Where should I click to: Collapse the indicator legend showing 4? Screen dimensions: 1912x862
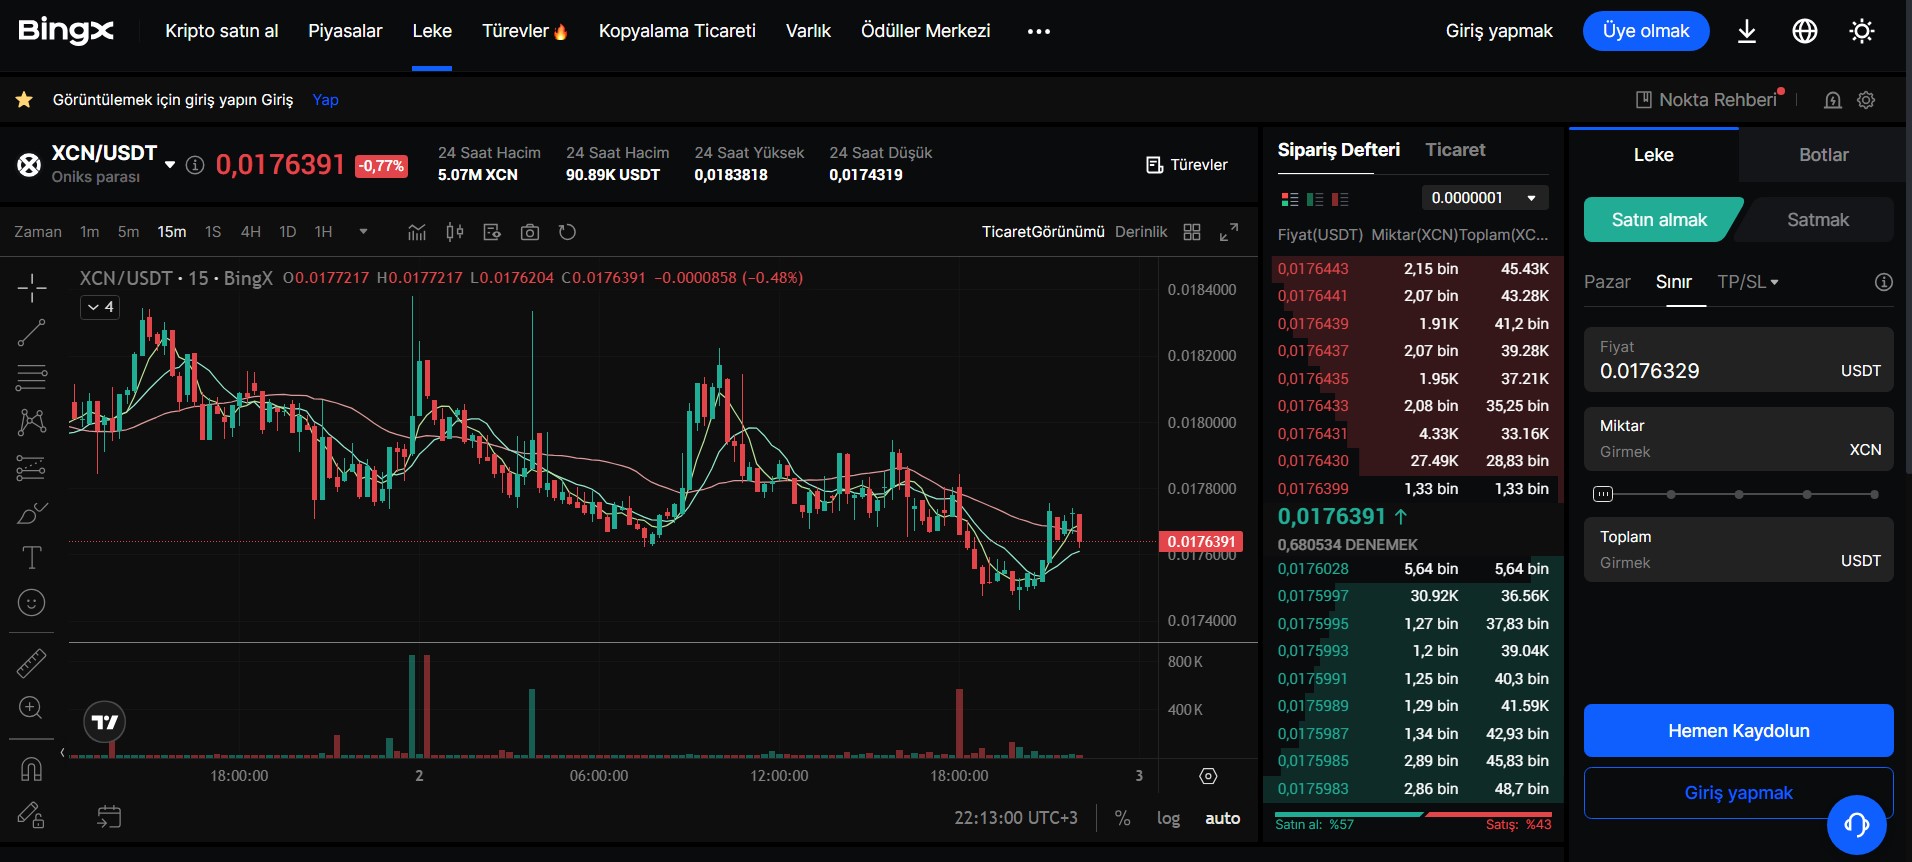100,307
